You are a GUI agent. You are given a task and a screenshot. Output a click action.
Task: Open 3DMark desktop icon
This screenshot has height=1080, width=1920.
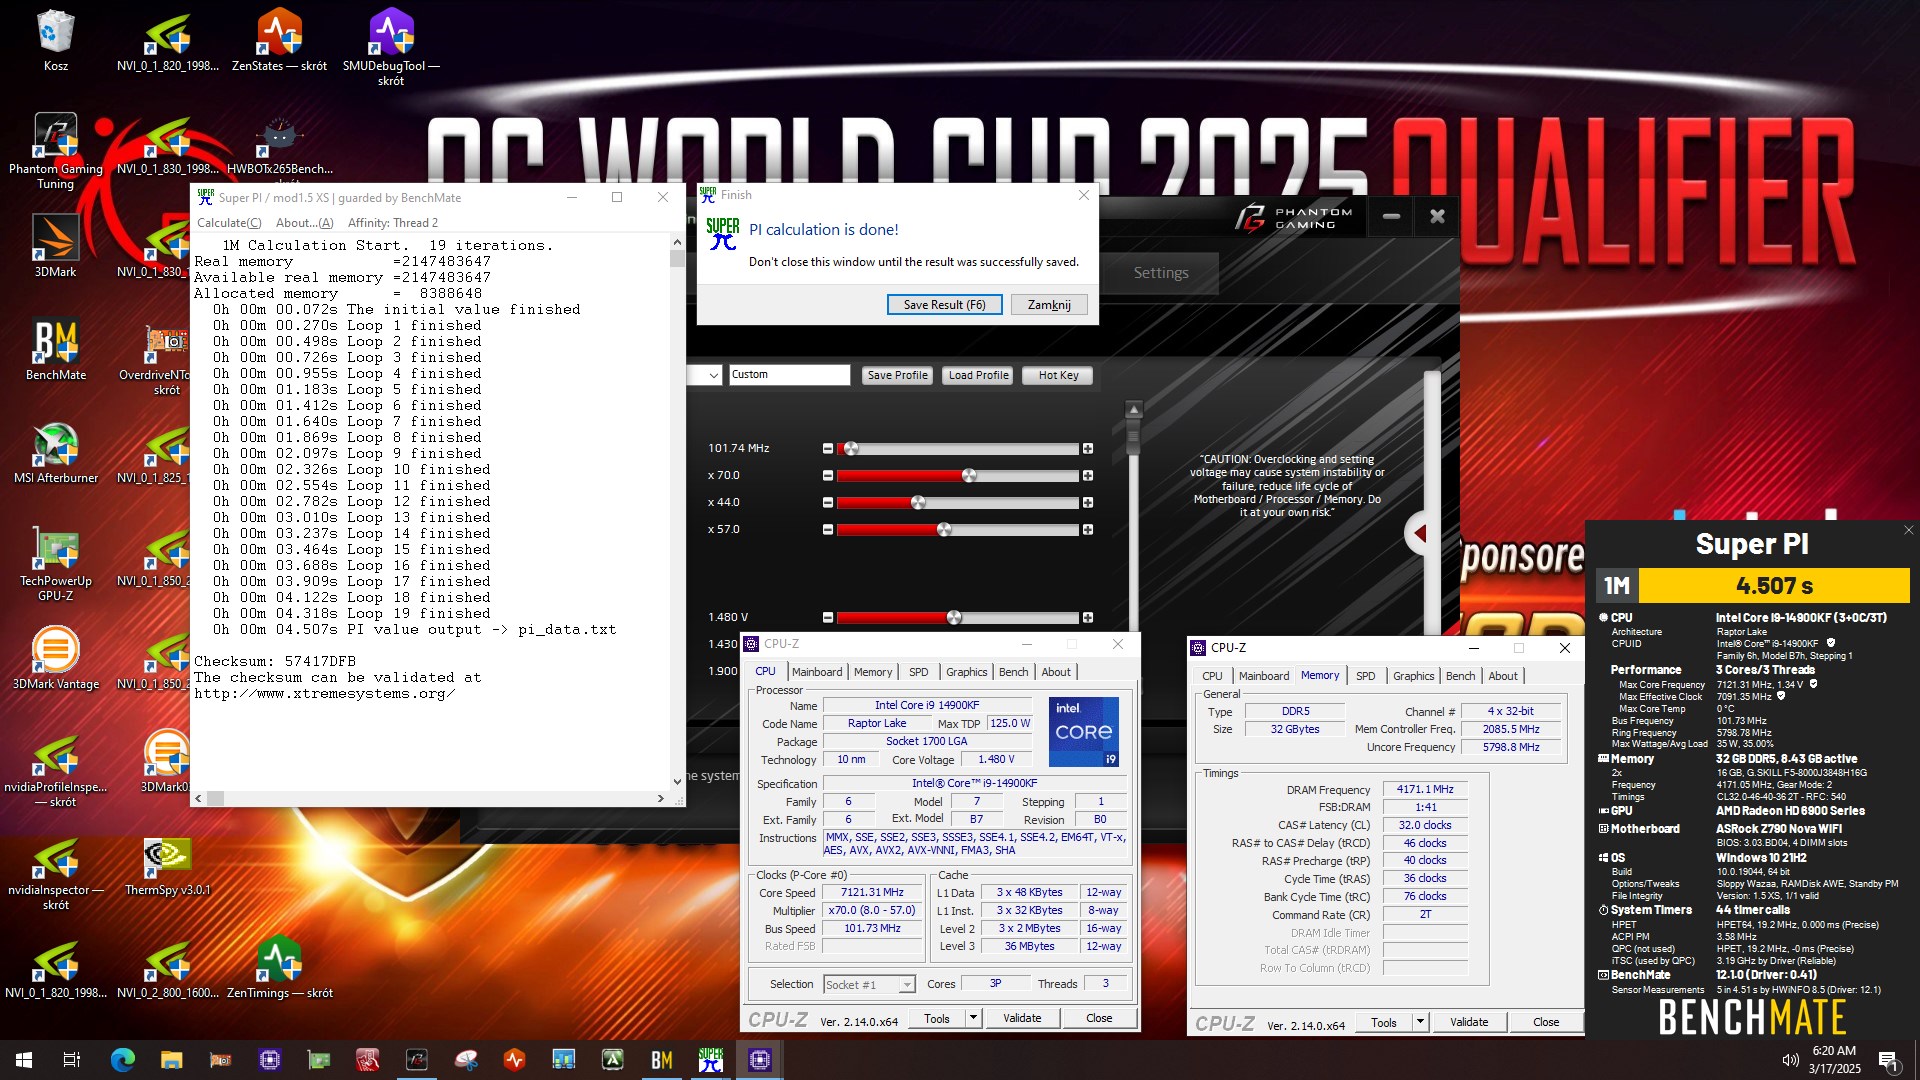click(x=56, y=246)
